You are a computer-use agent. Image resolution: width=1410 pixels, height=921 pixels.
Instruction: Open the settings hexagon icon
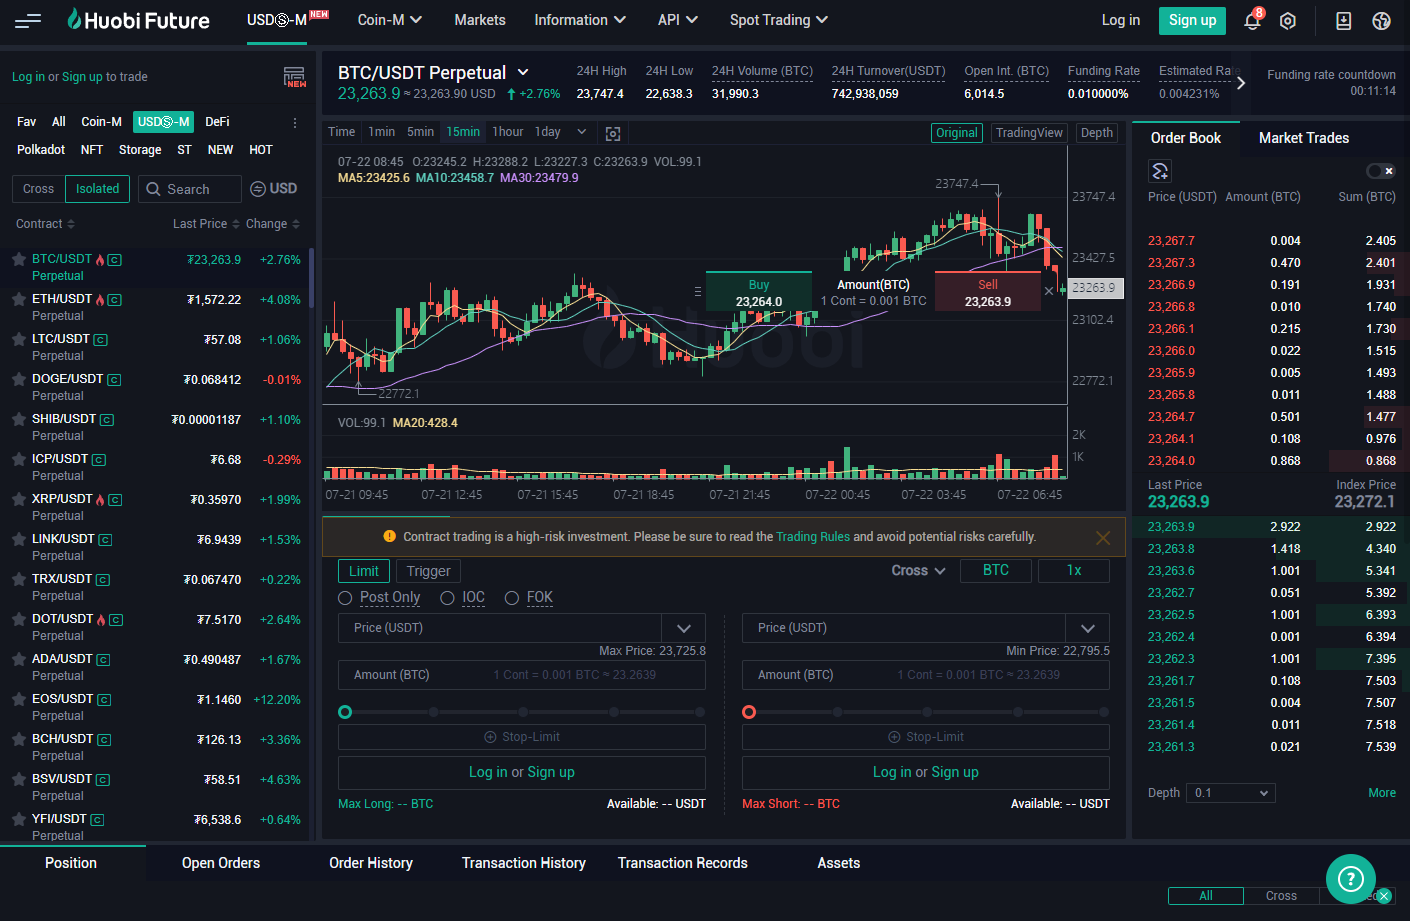tap(1288, 21)
